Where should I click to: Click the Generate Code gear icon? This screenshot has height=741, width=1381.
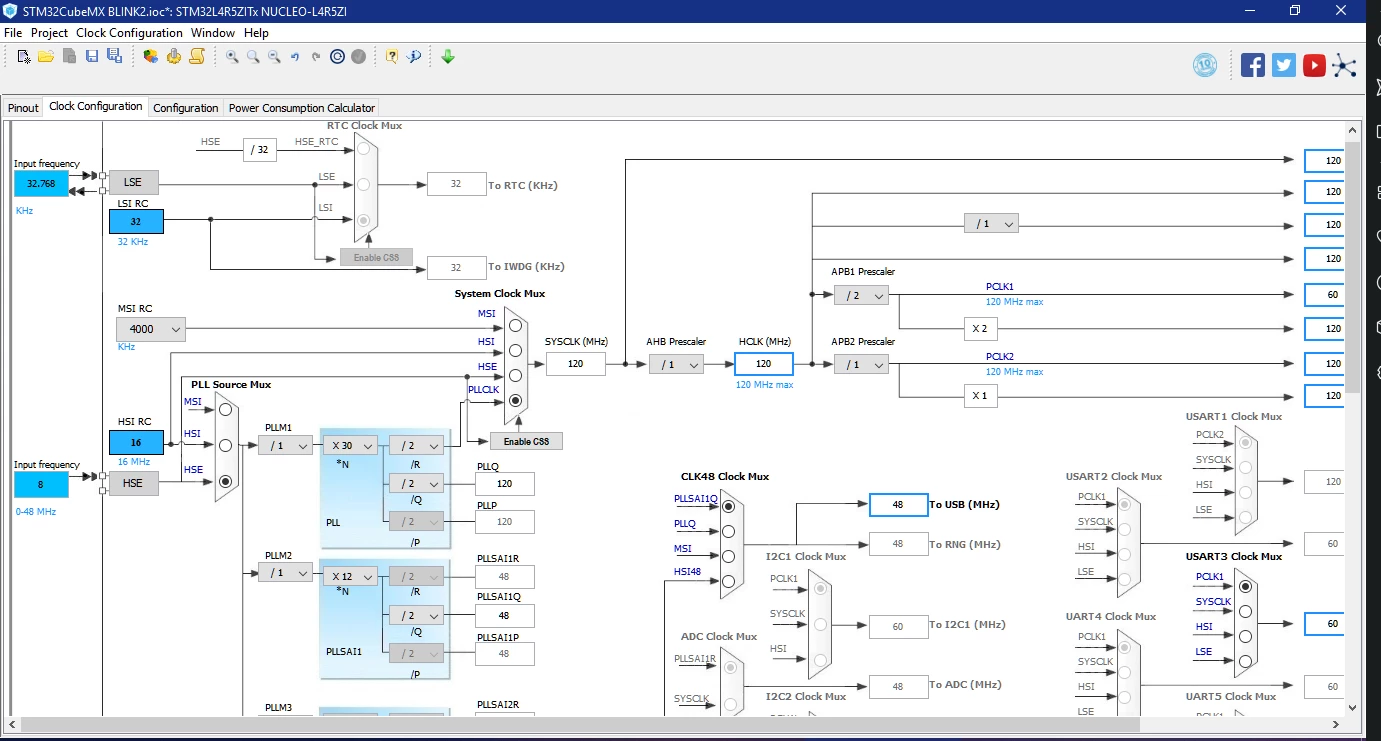(x=174, y=57)
